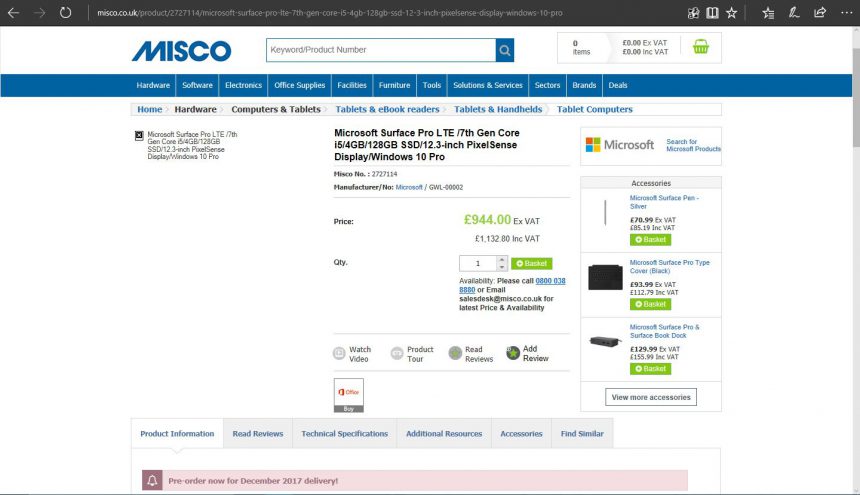
Task: Click Tablet Computers breadcrumb
Action: [595, 110]
